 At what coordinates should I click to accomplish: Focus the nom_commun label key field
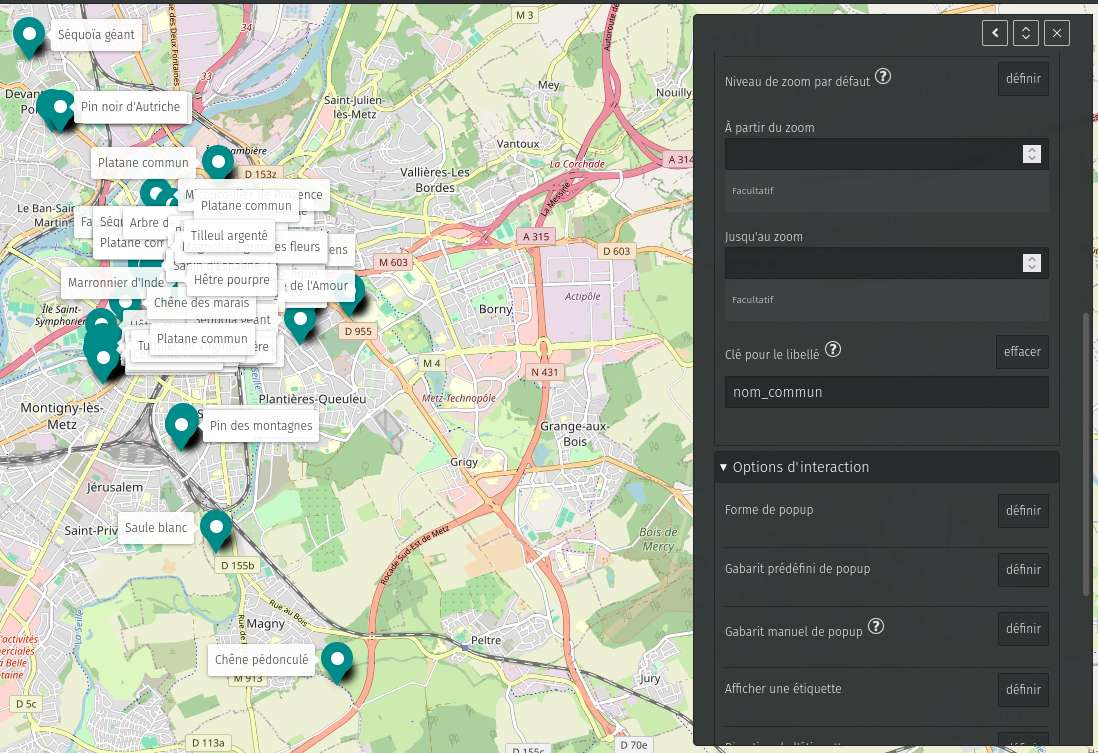point(885,392)
